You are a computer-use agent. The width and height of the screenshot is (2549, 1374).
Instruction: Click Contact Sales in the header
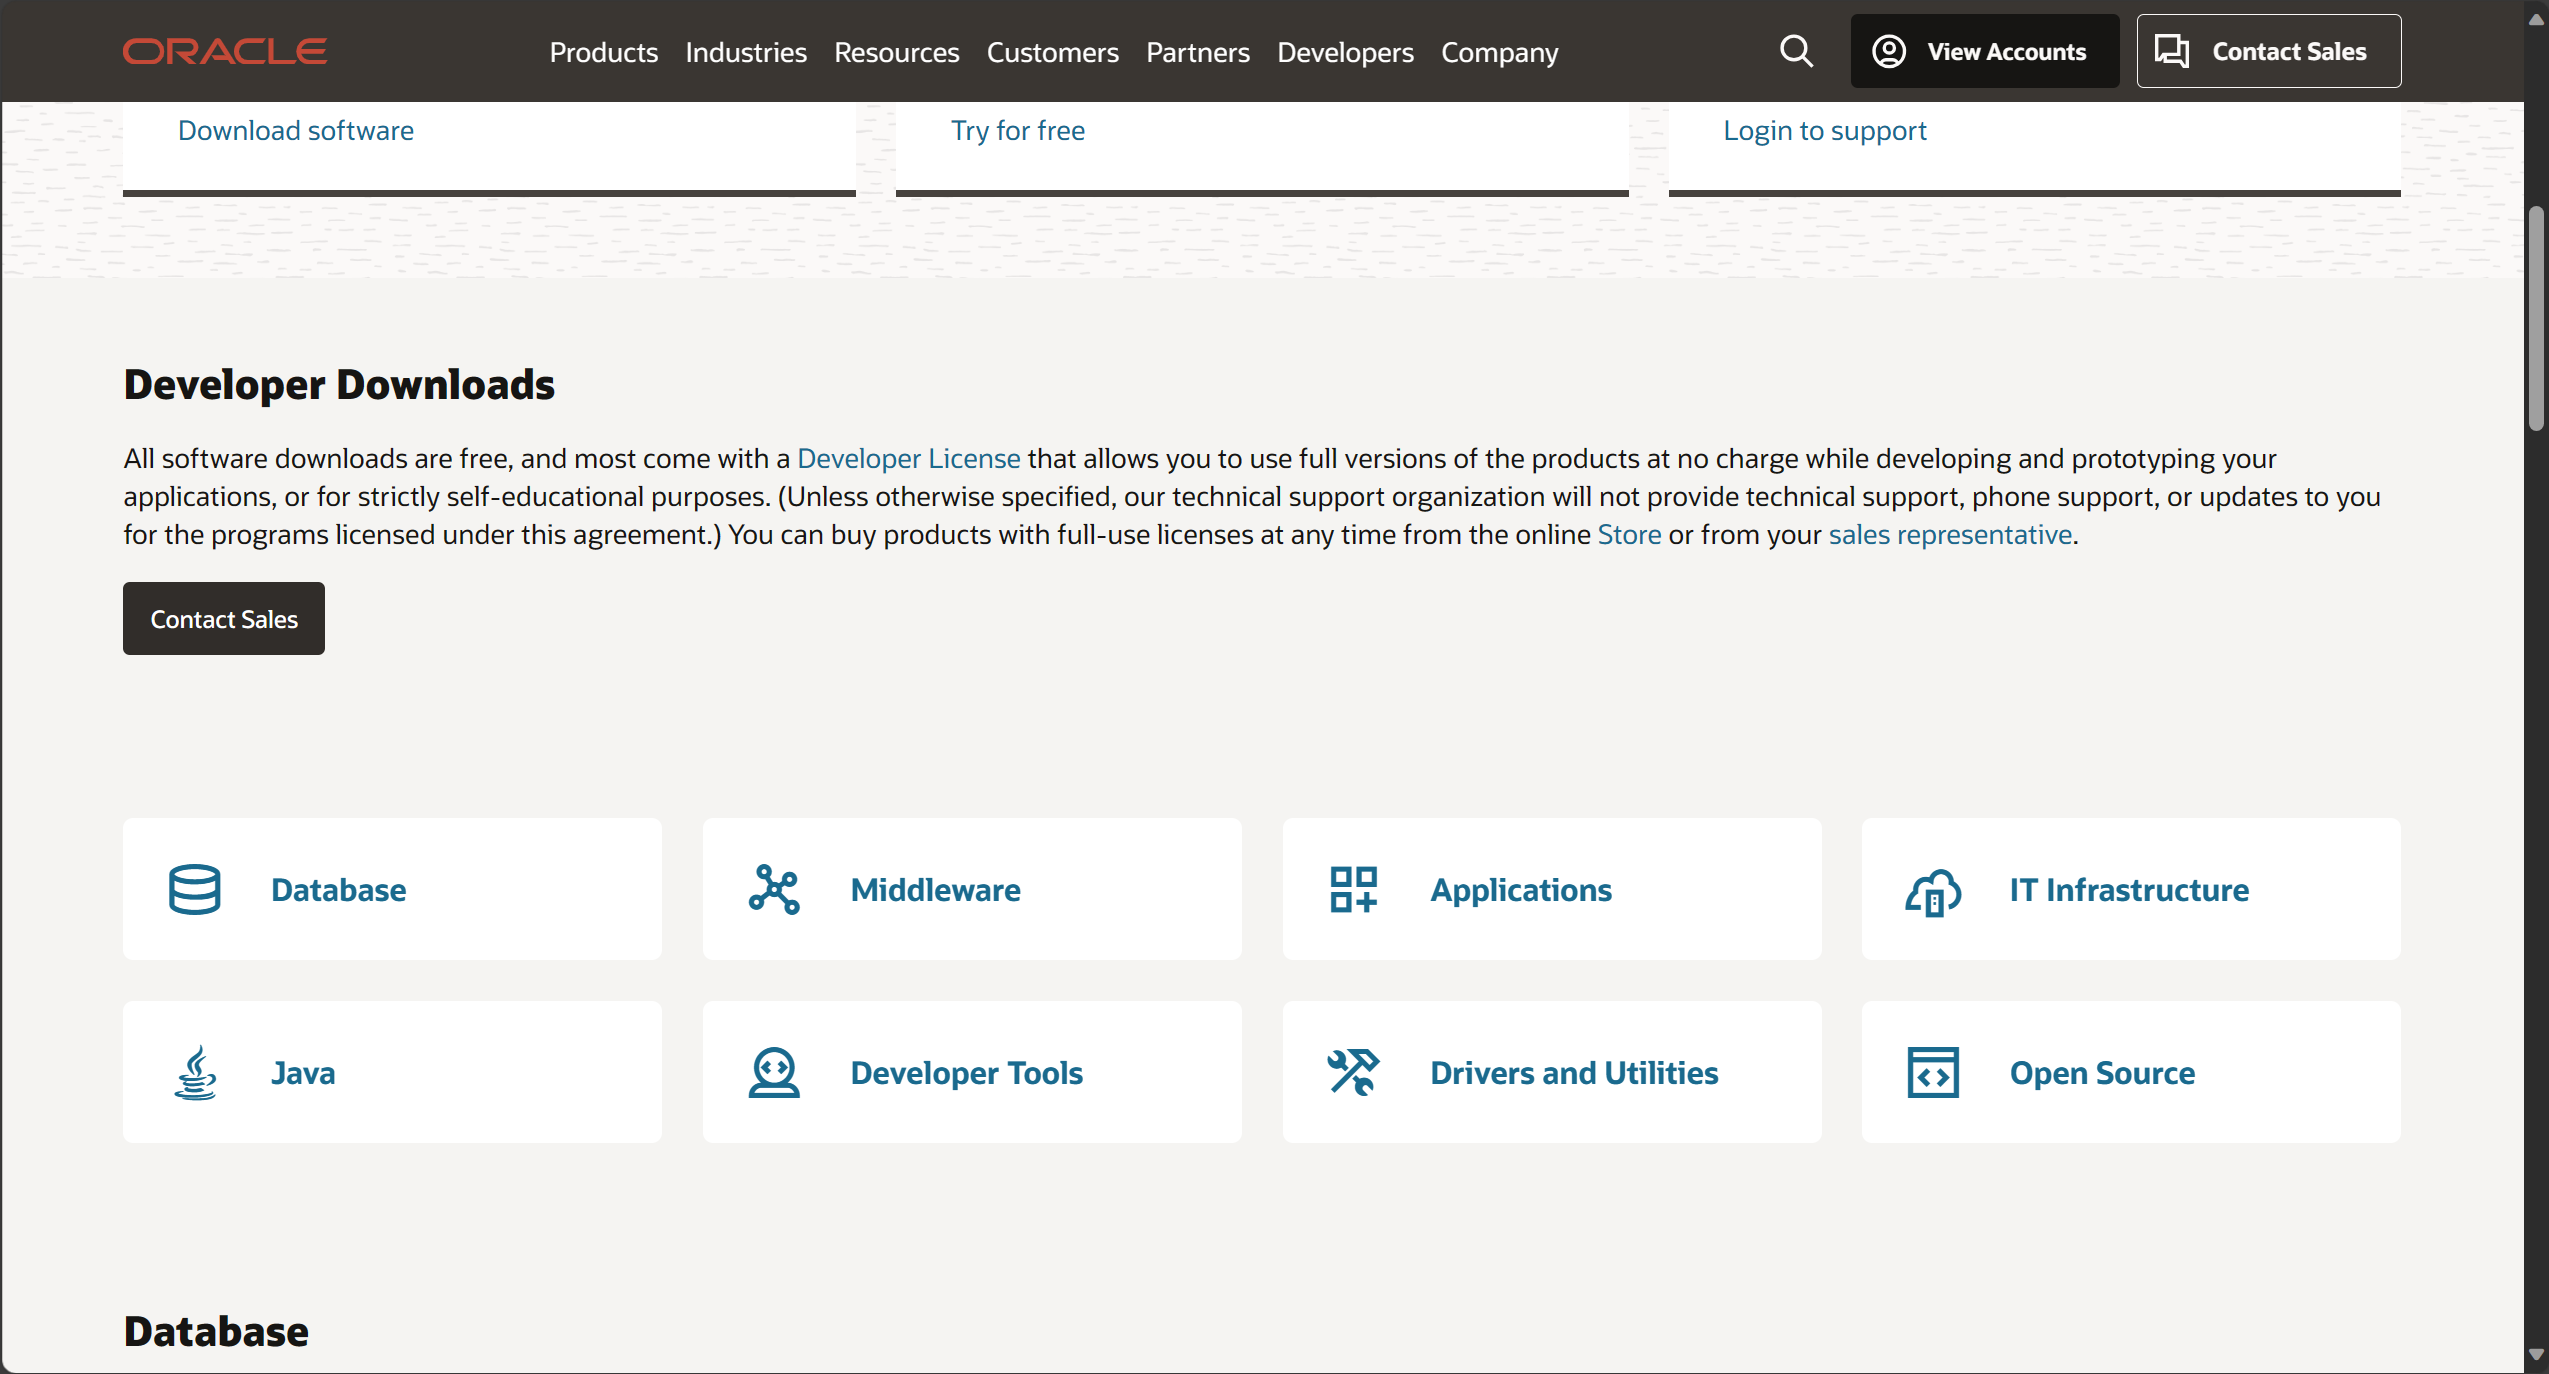coord(2269,51)
